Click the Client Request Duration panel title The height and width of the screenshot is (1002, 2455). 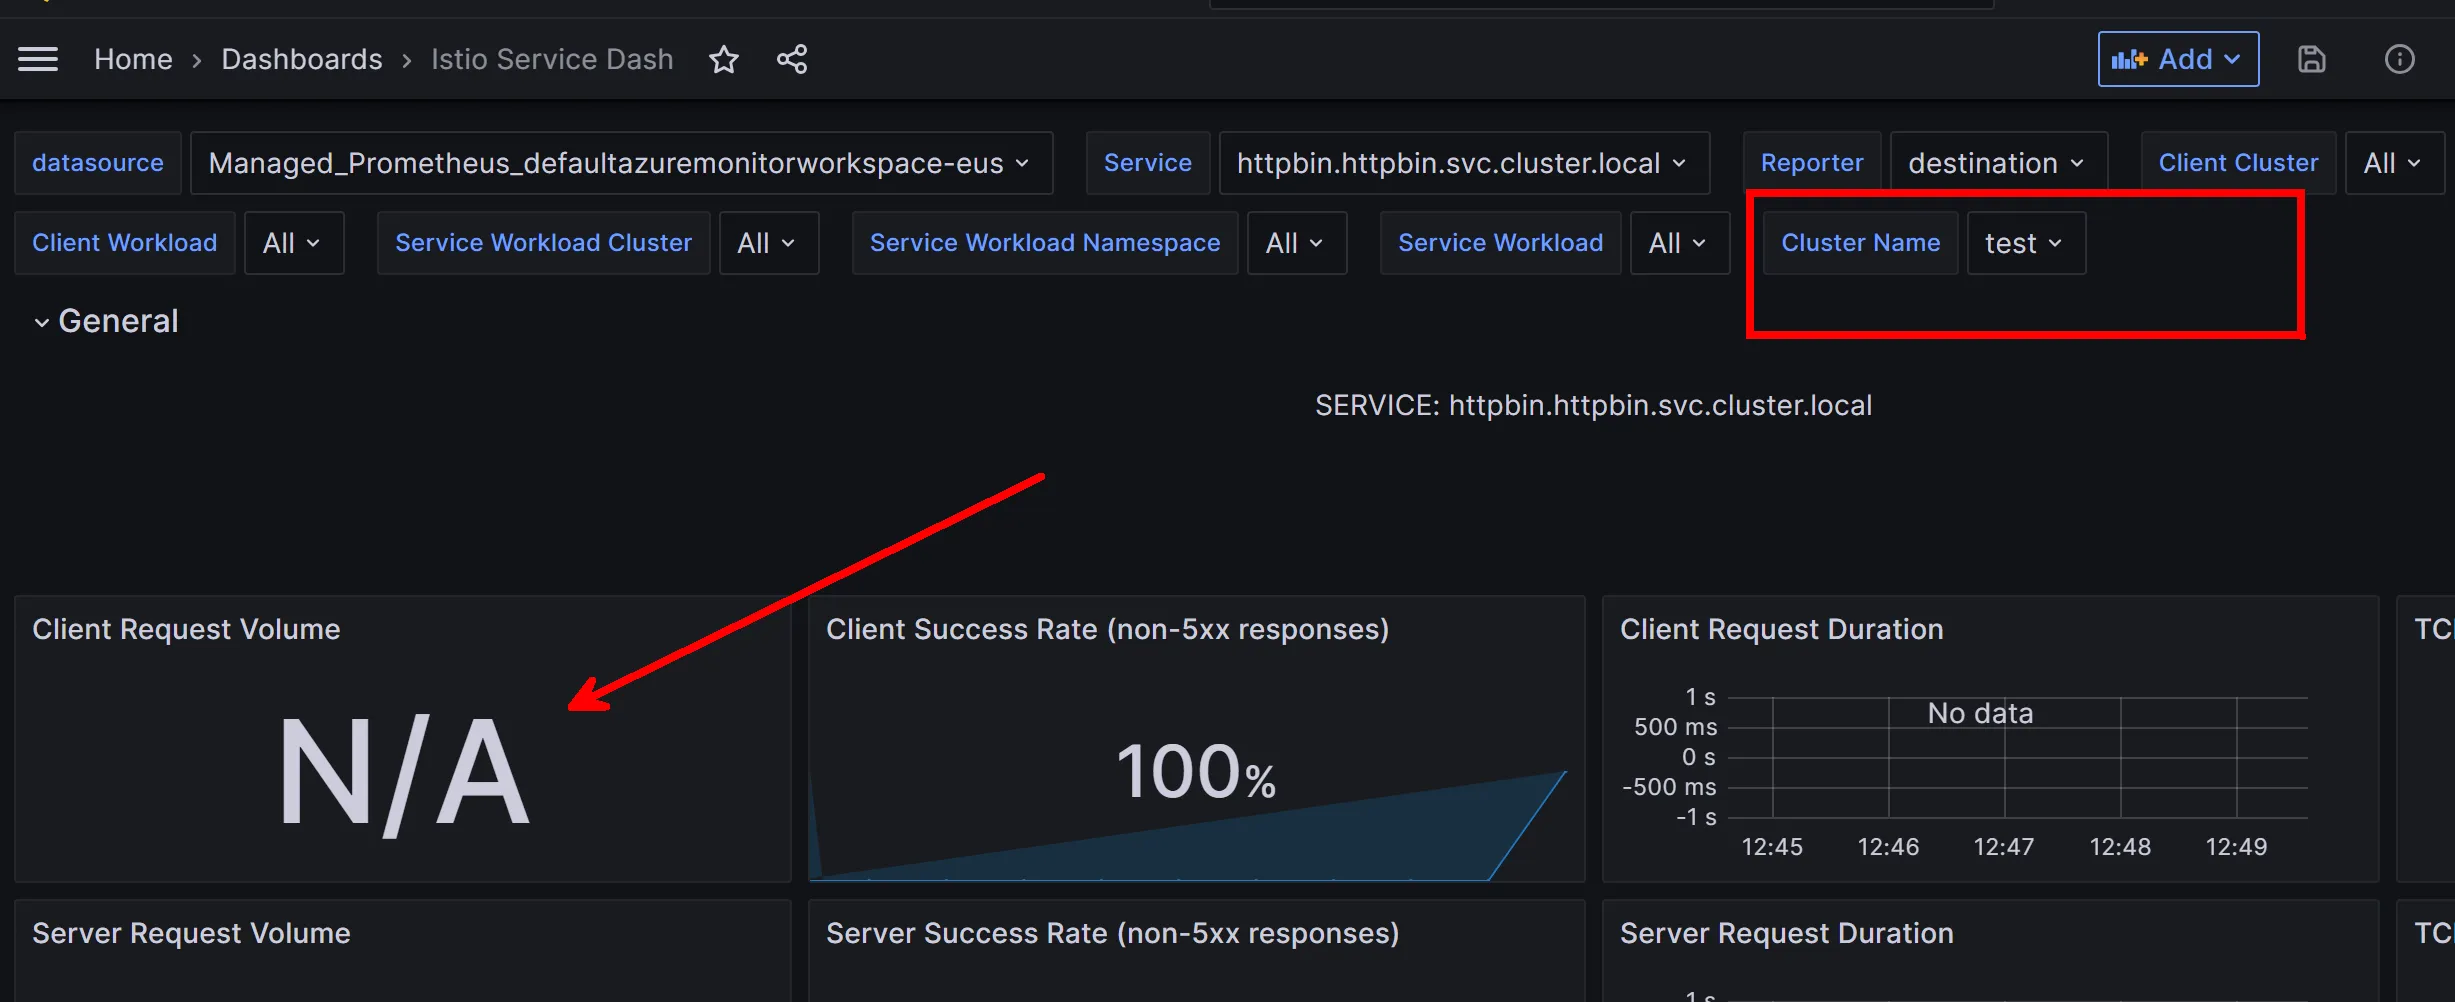pyautogui.click(x=1781, y=629)
